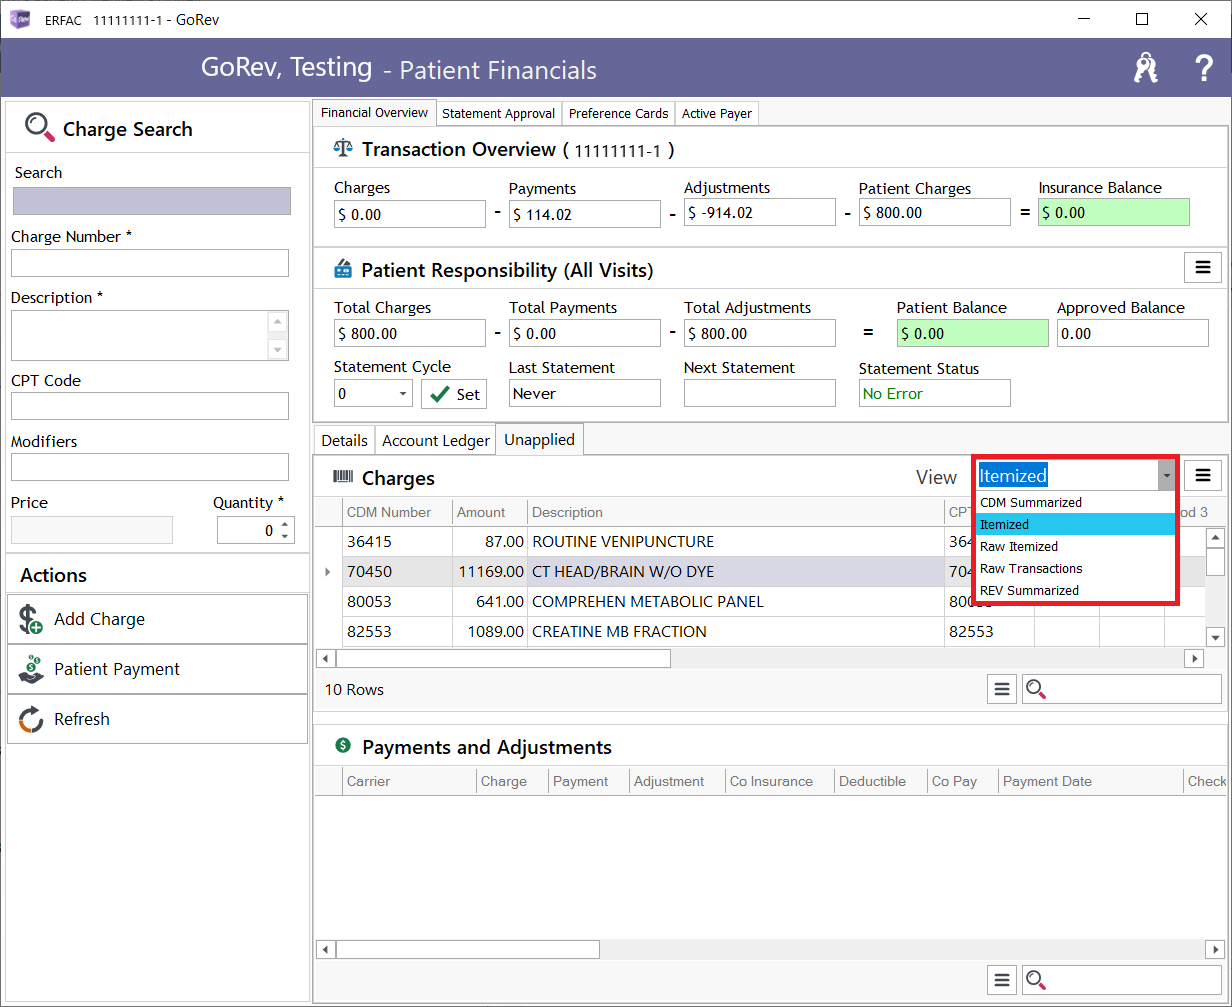
Task: Click the Modifiers field
Action: [x=150, y=467]
